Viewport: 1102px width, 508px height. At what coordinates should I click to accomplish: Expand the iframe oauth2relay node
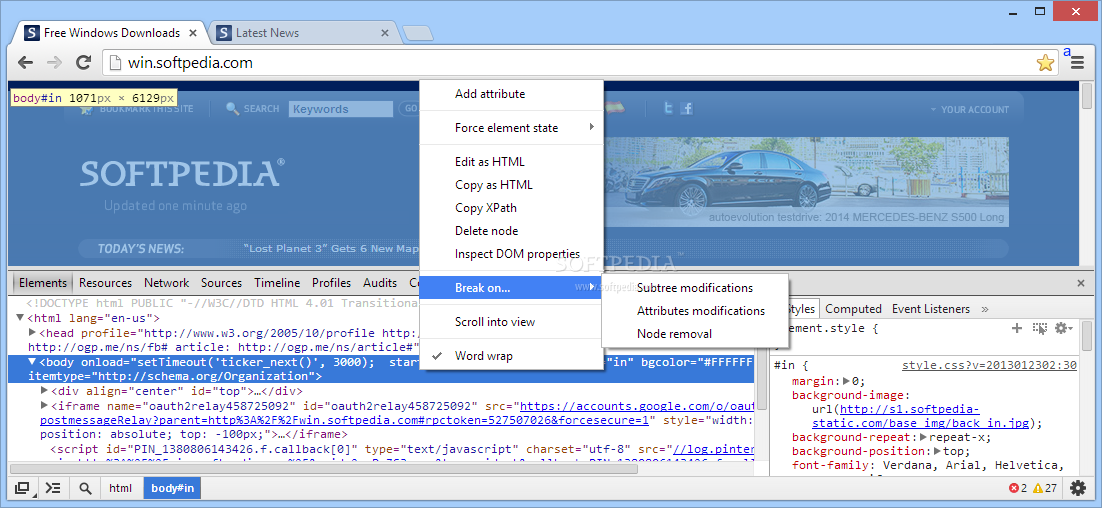tap(45, 405)
